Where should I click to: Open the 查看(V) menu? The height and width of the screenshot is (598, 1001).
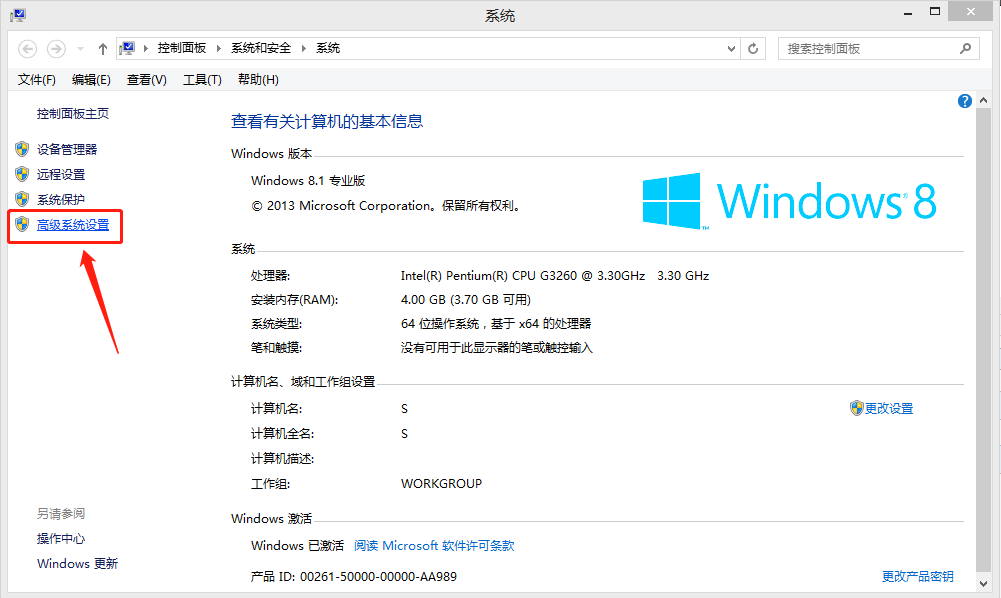(147, 80)
